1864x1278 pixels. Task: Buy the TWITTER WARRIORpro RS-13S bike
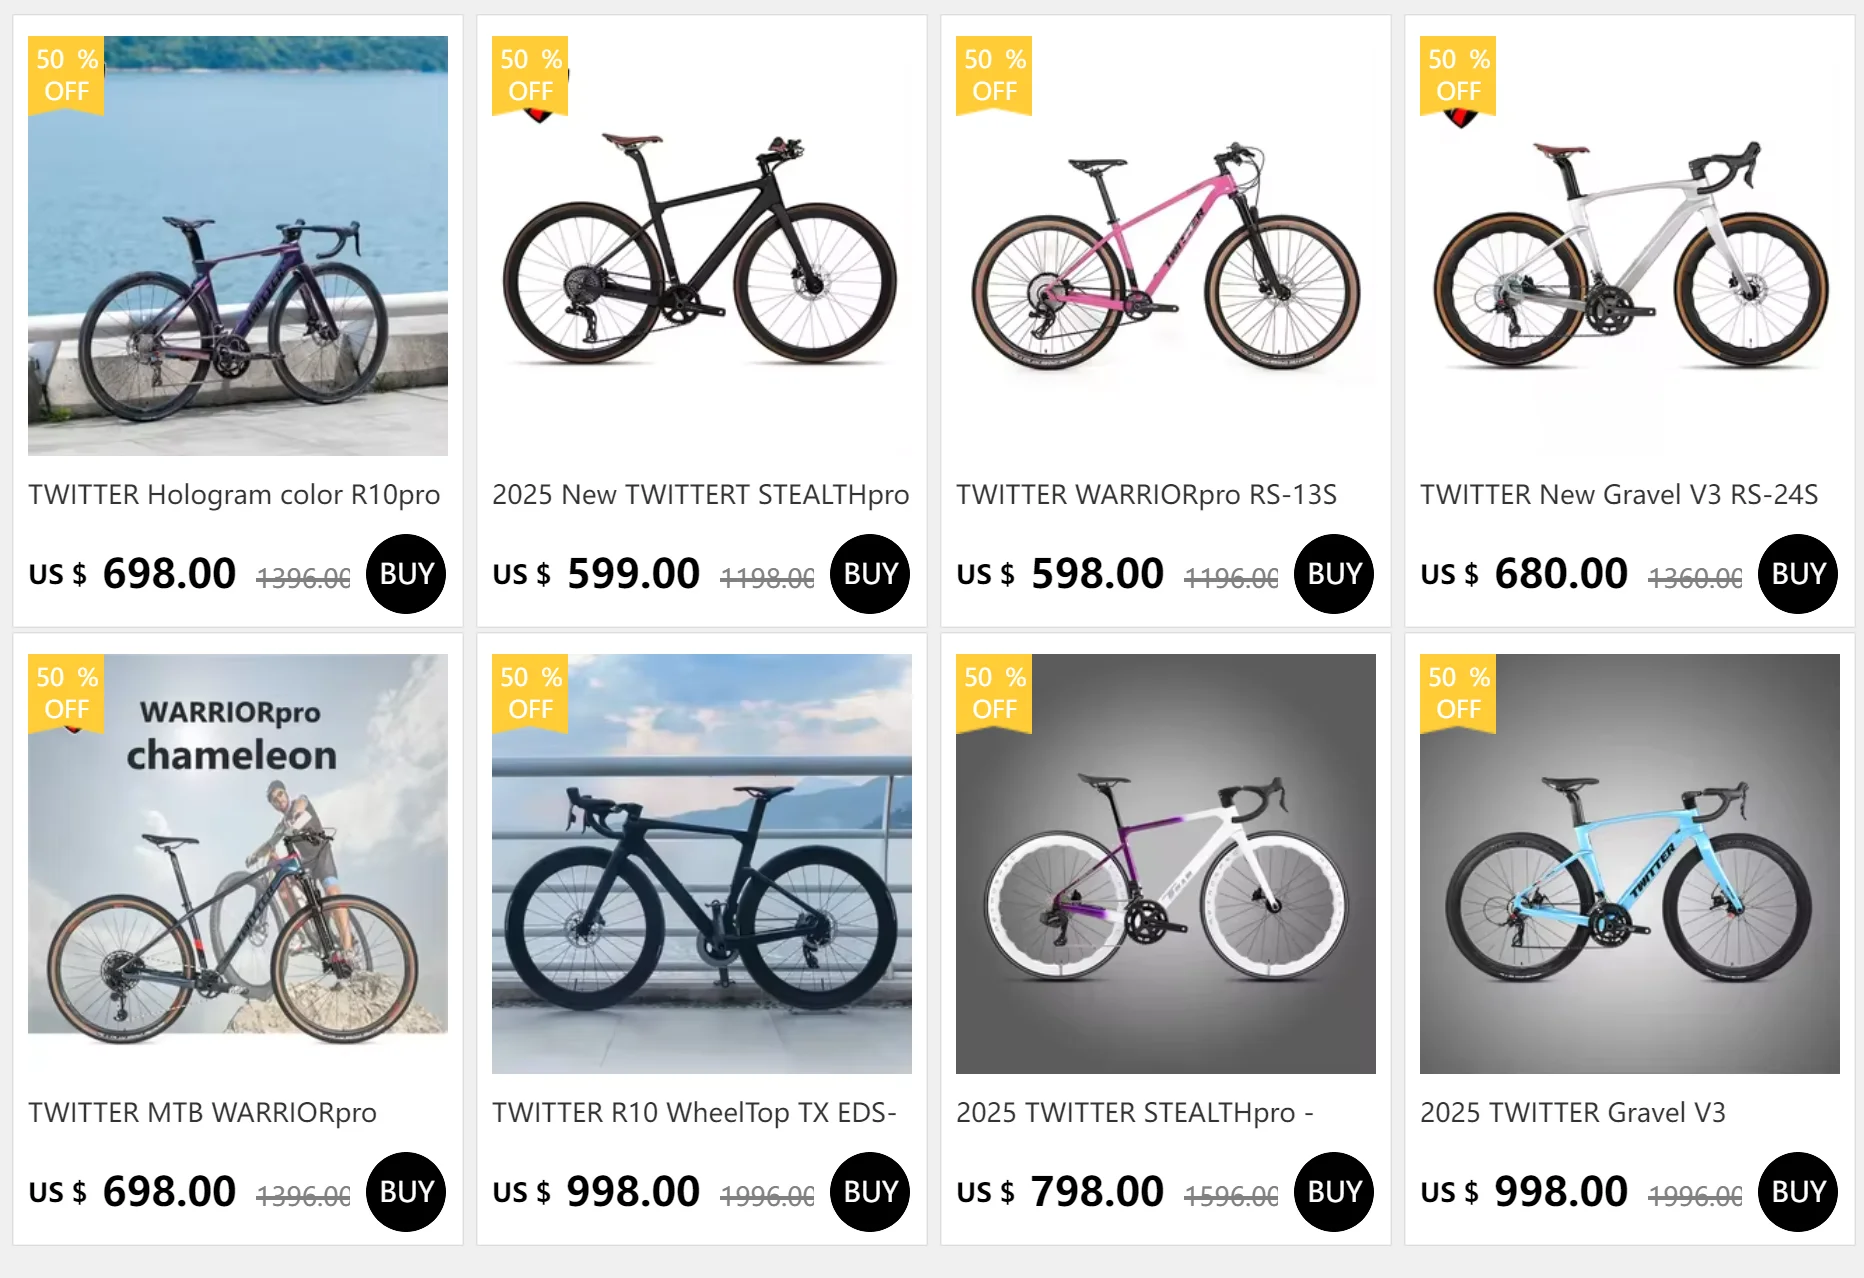coord(1334,574)
